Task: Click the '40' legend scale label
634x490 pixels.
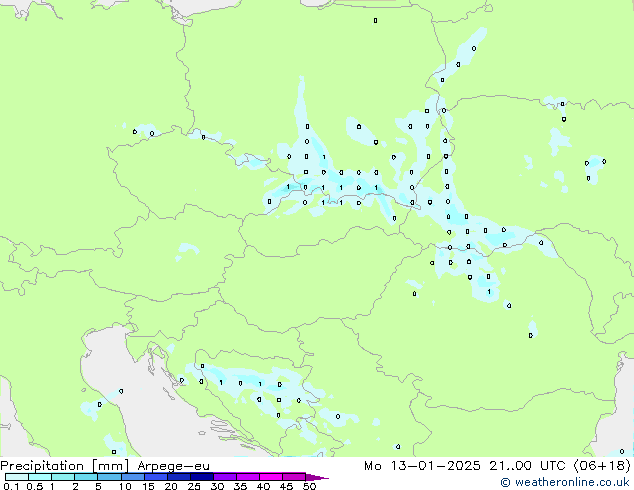Action: pyautogui.click(x=263, y=486)
